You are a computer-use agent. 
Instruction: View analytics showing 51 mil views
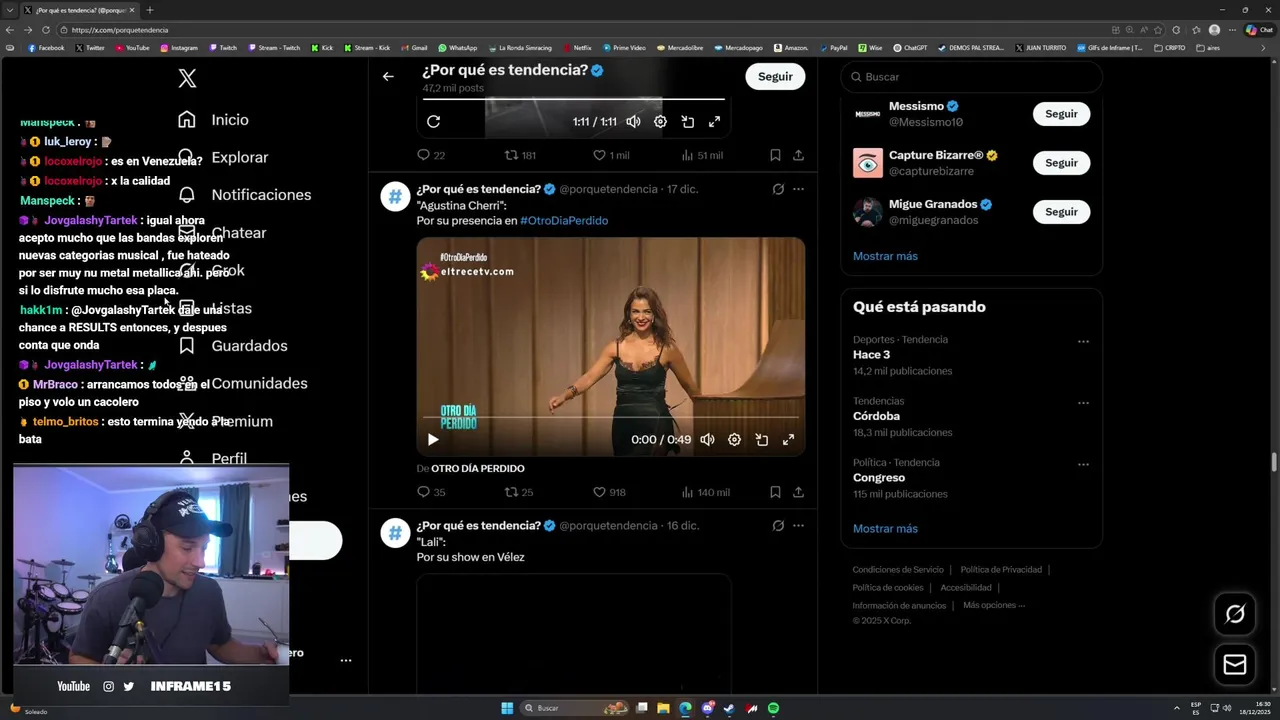[702, 155]
